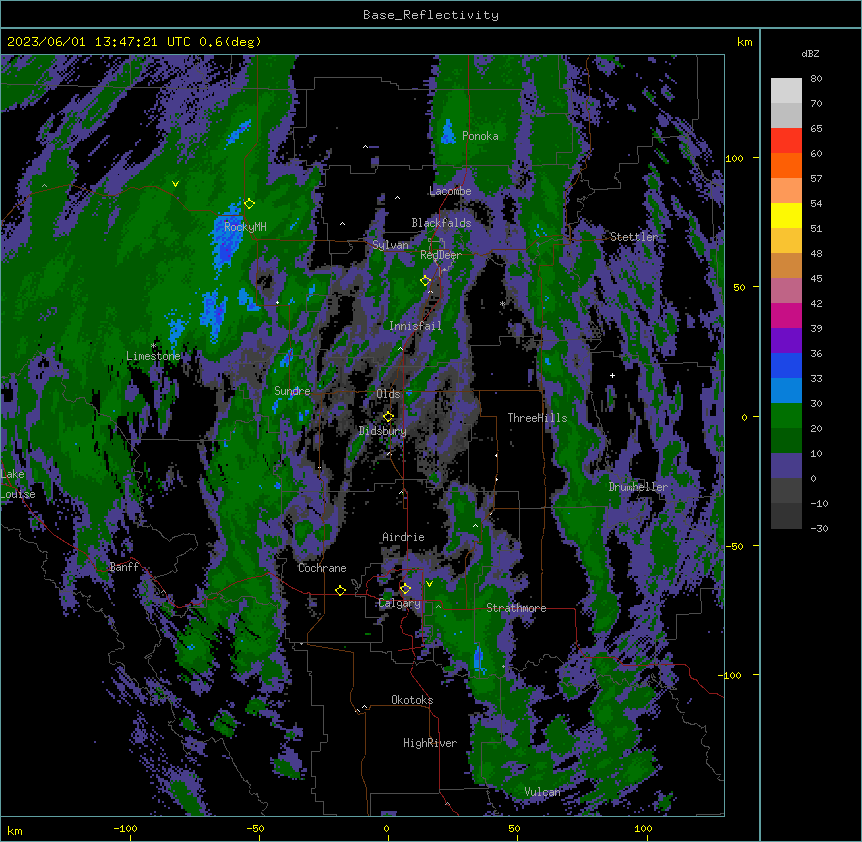Click the Lake Louise label at the map edge
Image resolution: width=862 pixels, height=842 pixels.
18,484
